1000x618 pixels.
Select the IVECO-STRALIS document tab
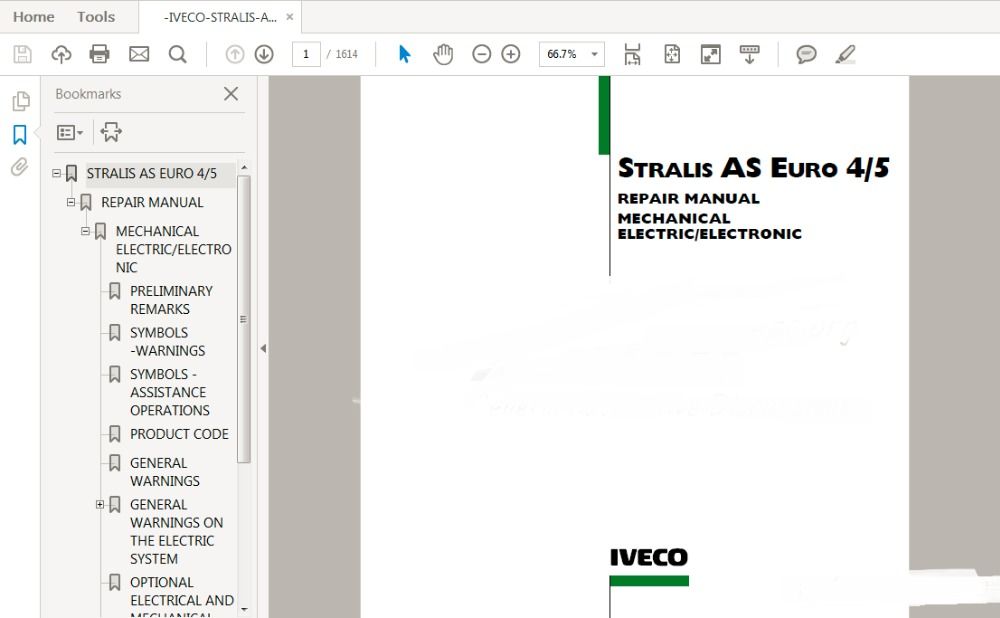[220, 17]
